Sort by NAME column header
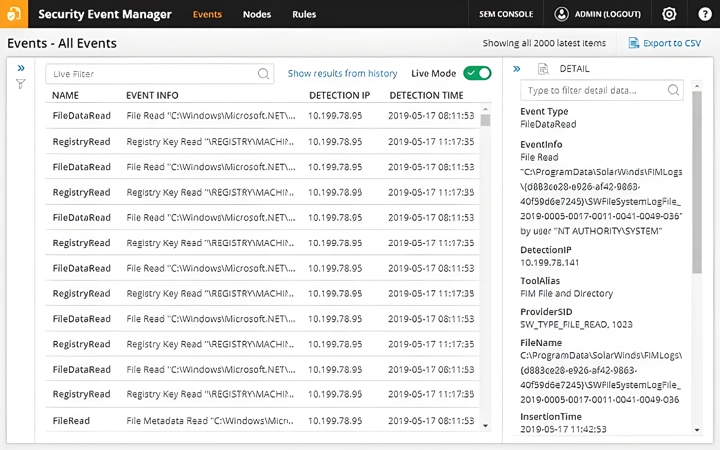Image resolution: width=720 pixels, height=450 pixels. [x=65, y=96]
